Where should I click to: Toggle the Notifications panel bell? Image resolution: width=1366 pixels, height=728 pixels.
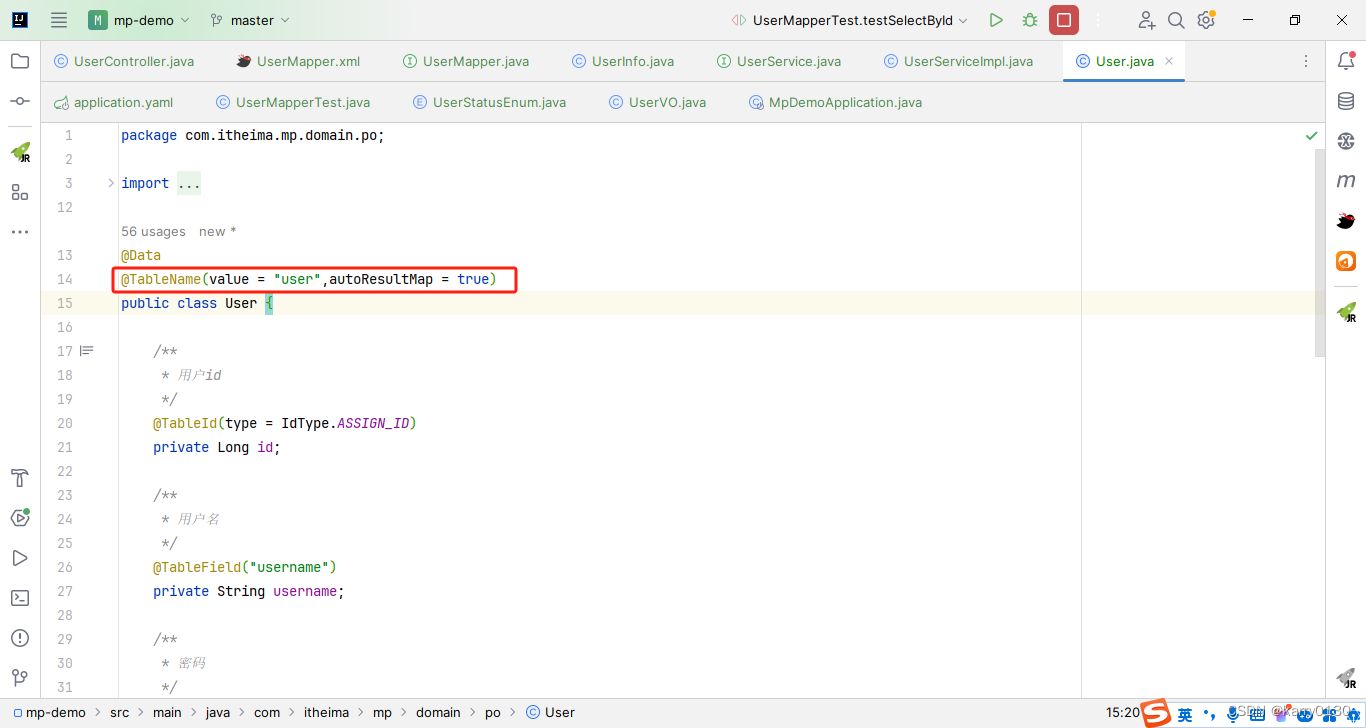1345,61
